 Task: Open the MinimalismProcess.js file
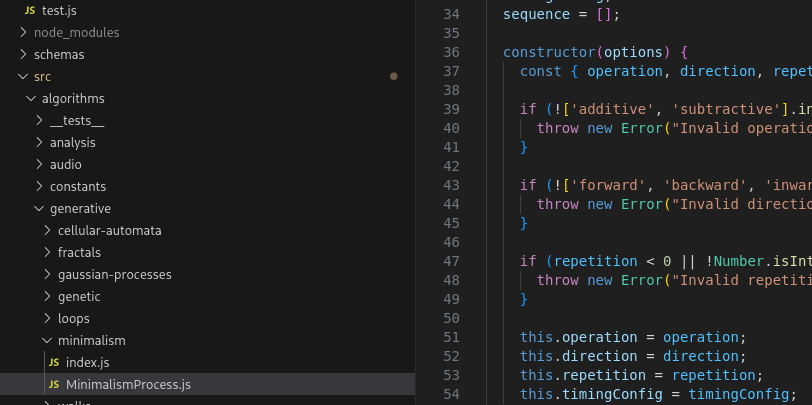128,384
